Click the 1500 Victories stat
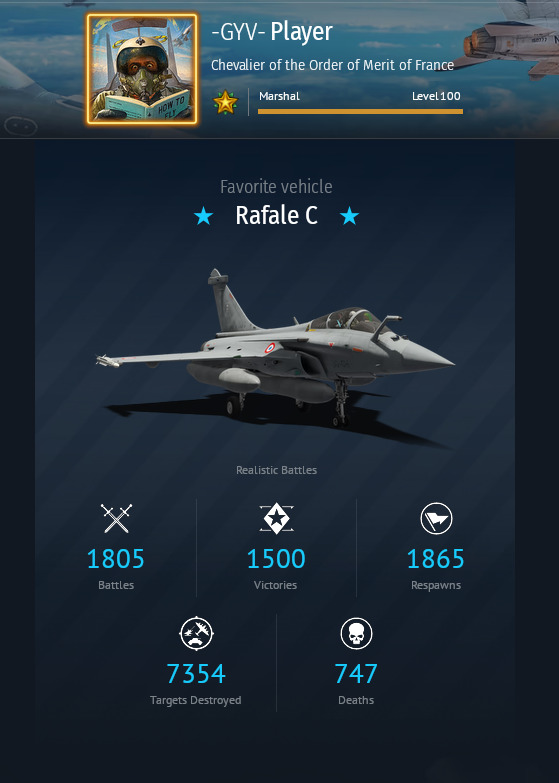This screenshot has height=783, width=559. pyautogui.click(x=276, y=558)
